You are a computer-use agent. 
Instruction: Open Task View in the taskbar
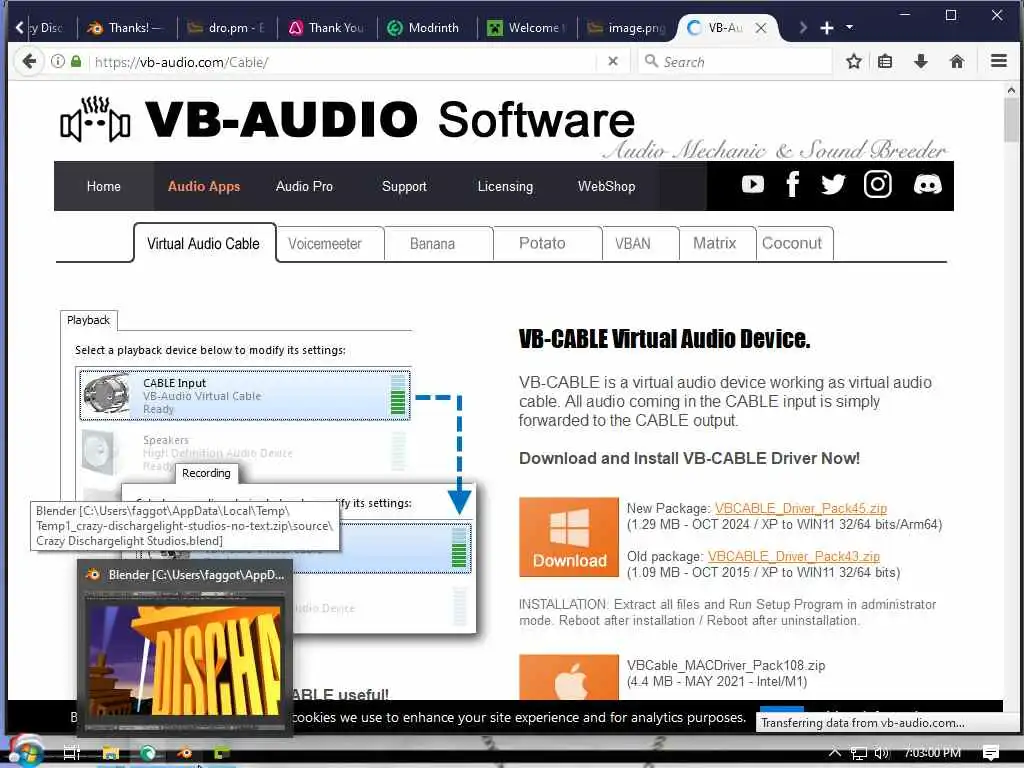[72, 753]
